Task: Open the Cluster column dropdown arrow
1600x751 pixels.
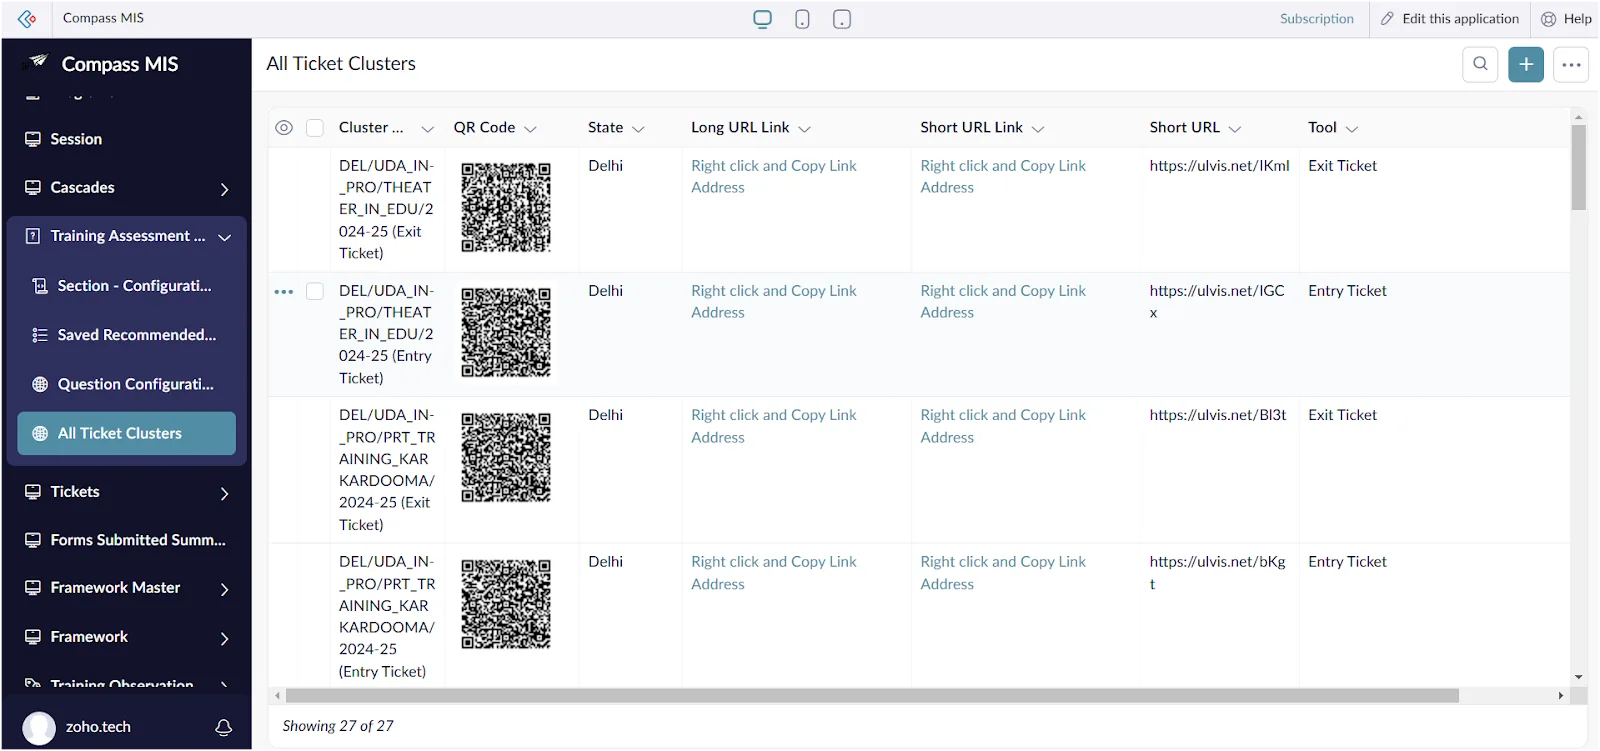Action: (428, 129)
